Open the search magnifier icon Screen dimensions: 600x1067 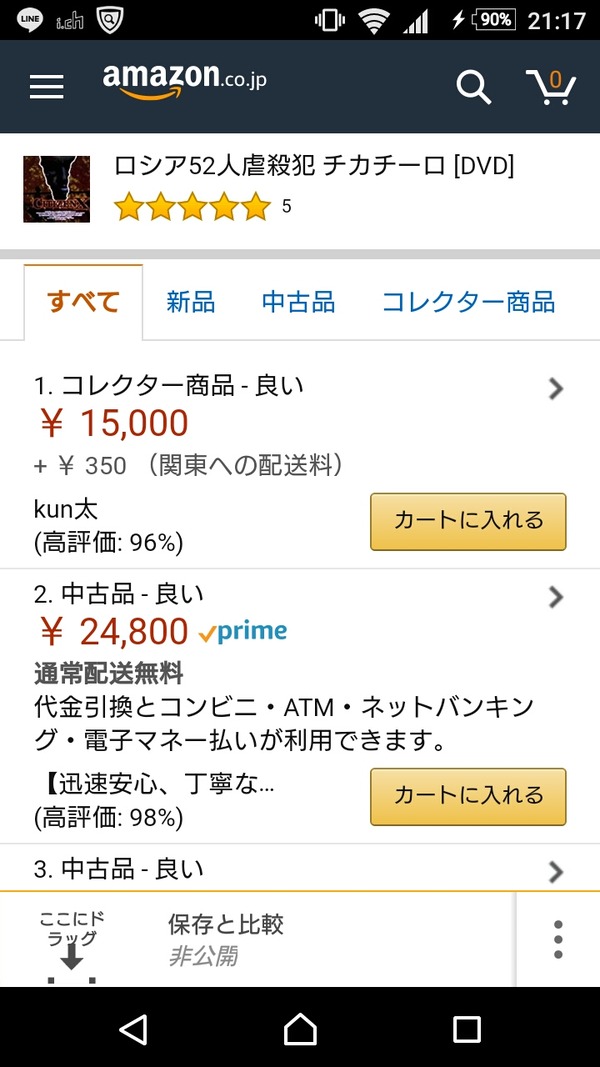coord(474,87)
